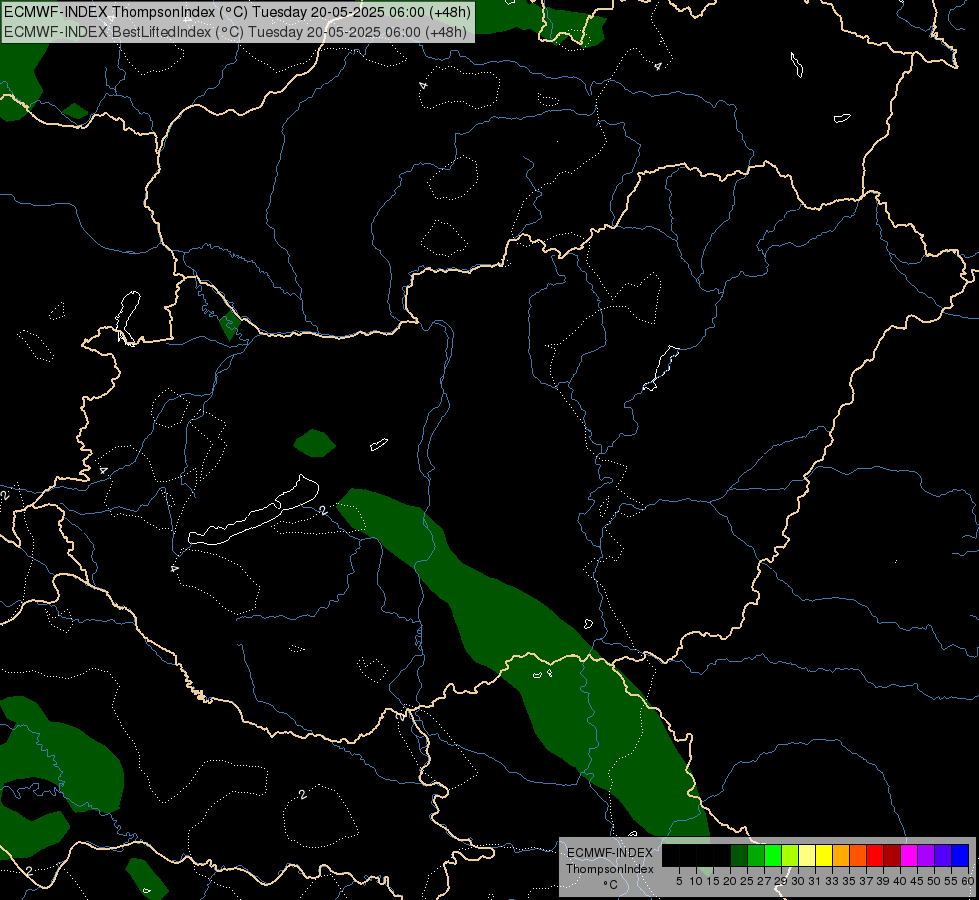Click the legend tick value 30

coord(798,881)
